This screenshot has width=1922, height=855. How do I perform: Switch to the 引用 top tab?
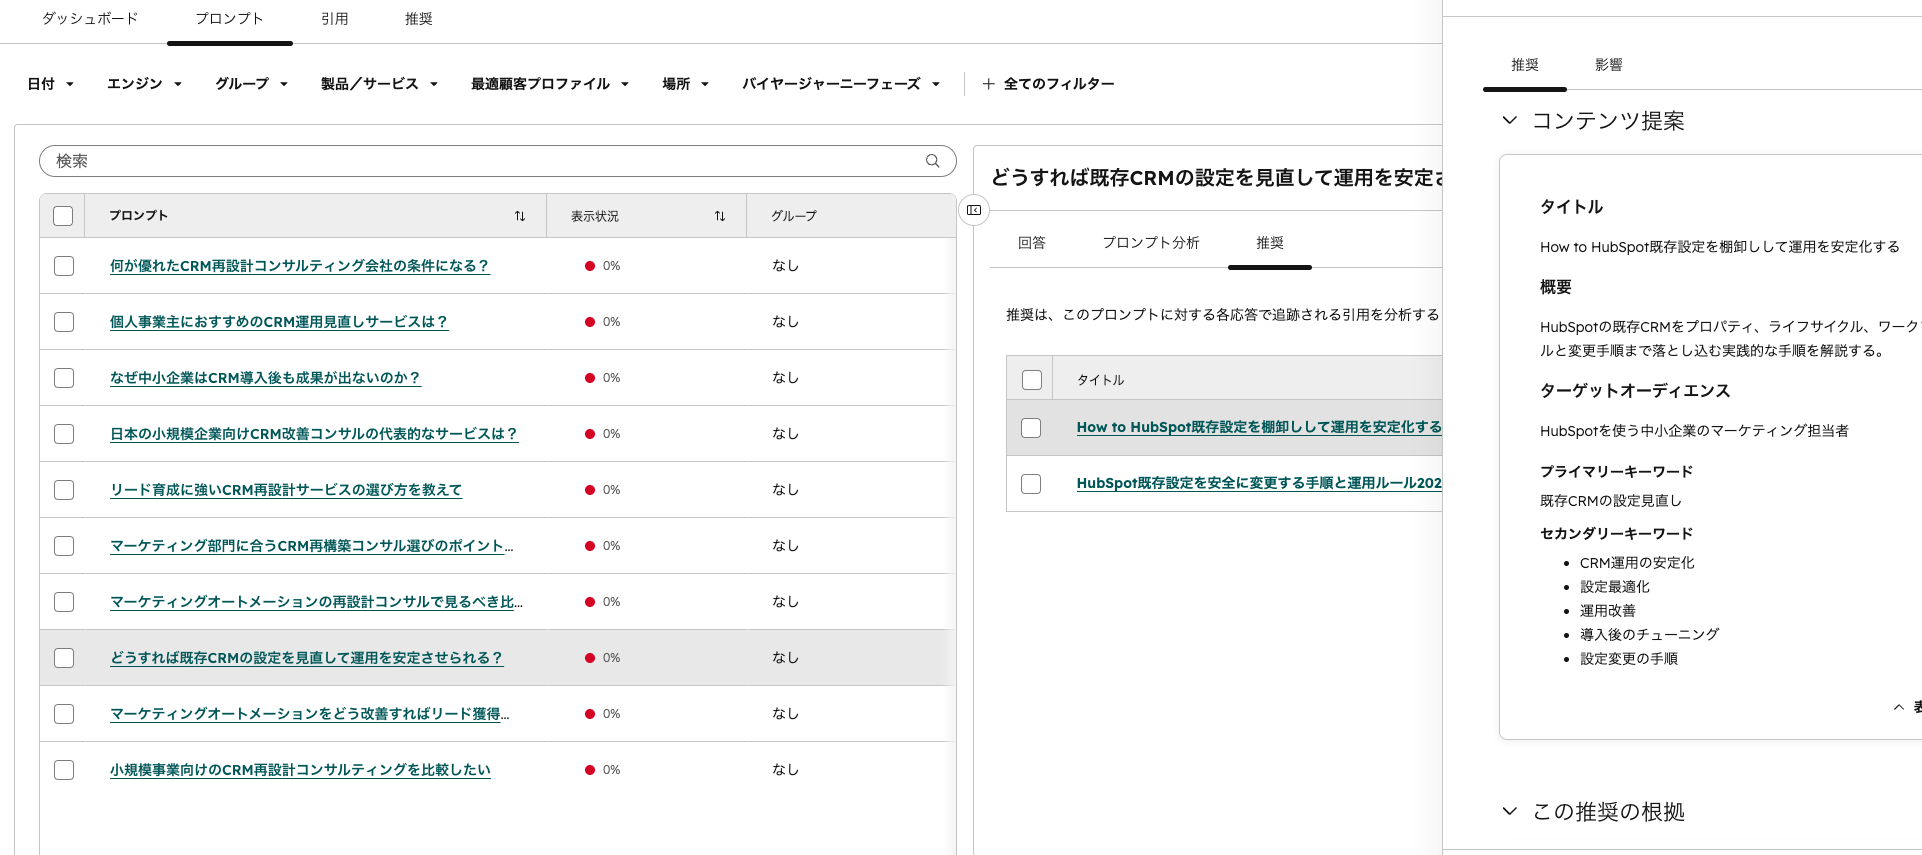pyautogui.click(x=335, y=19)
